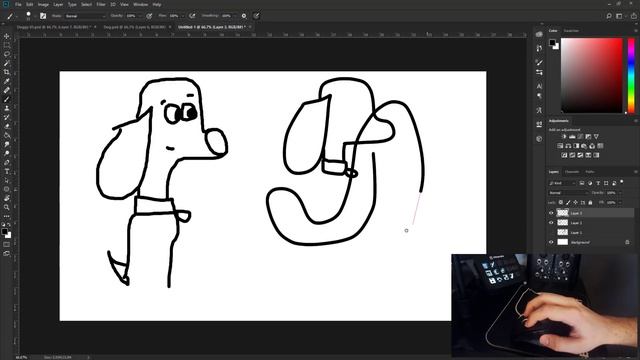Image resolution: width=640 pixels, height=360 pixels.
Task: Add a Hue/Saturation adjustment
Action: coord(560,146)
